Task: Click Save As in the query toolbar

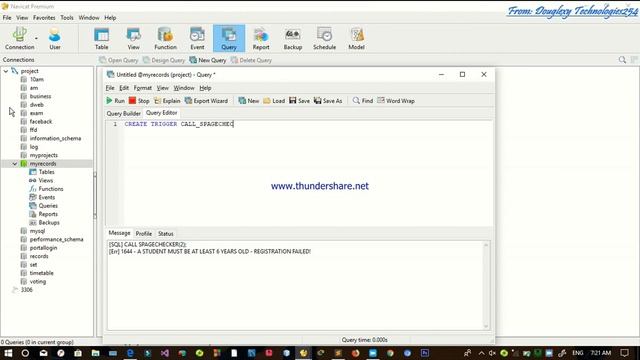Action: point(328,100)
